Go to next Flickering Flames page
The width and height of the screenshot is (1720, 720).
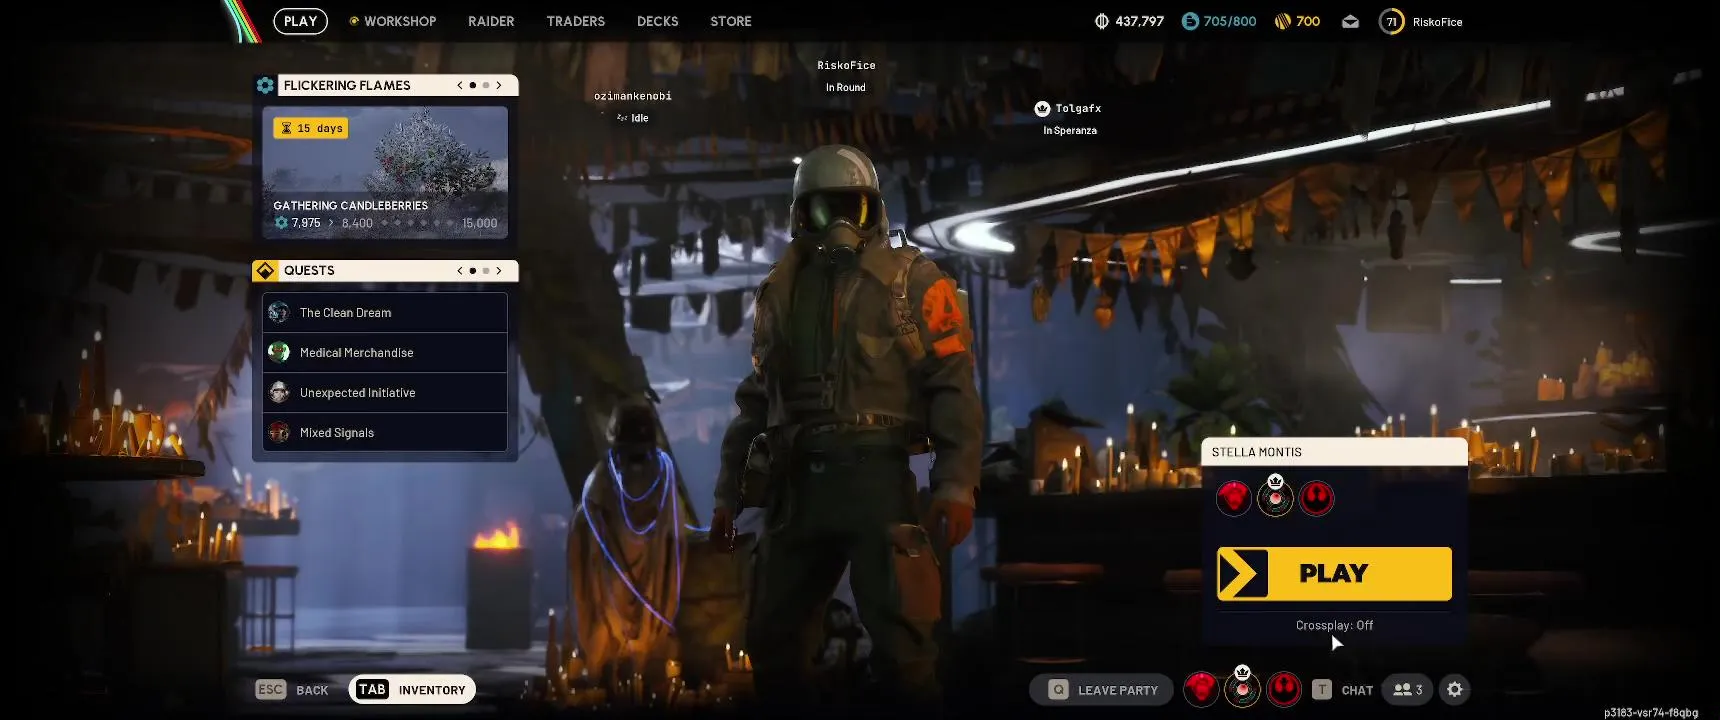tap(499, 85)
